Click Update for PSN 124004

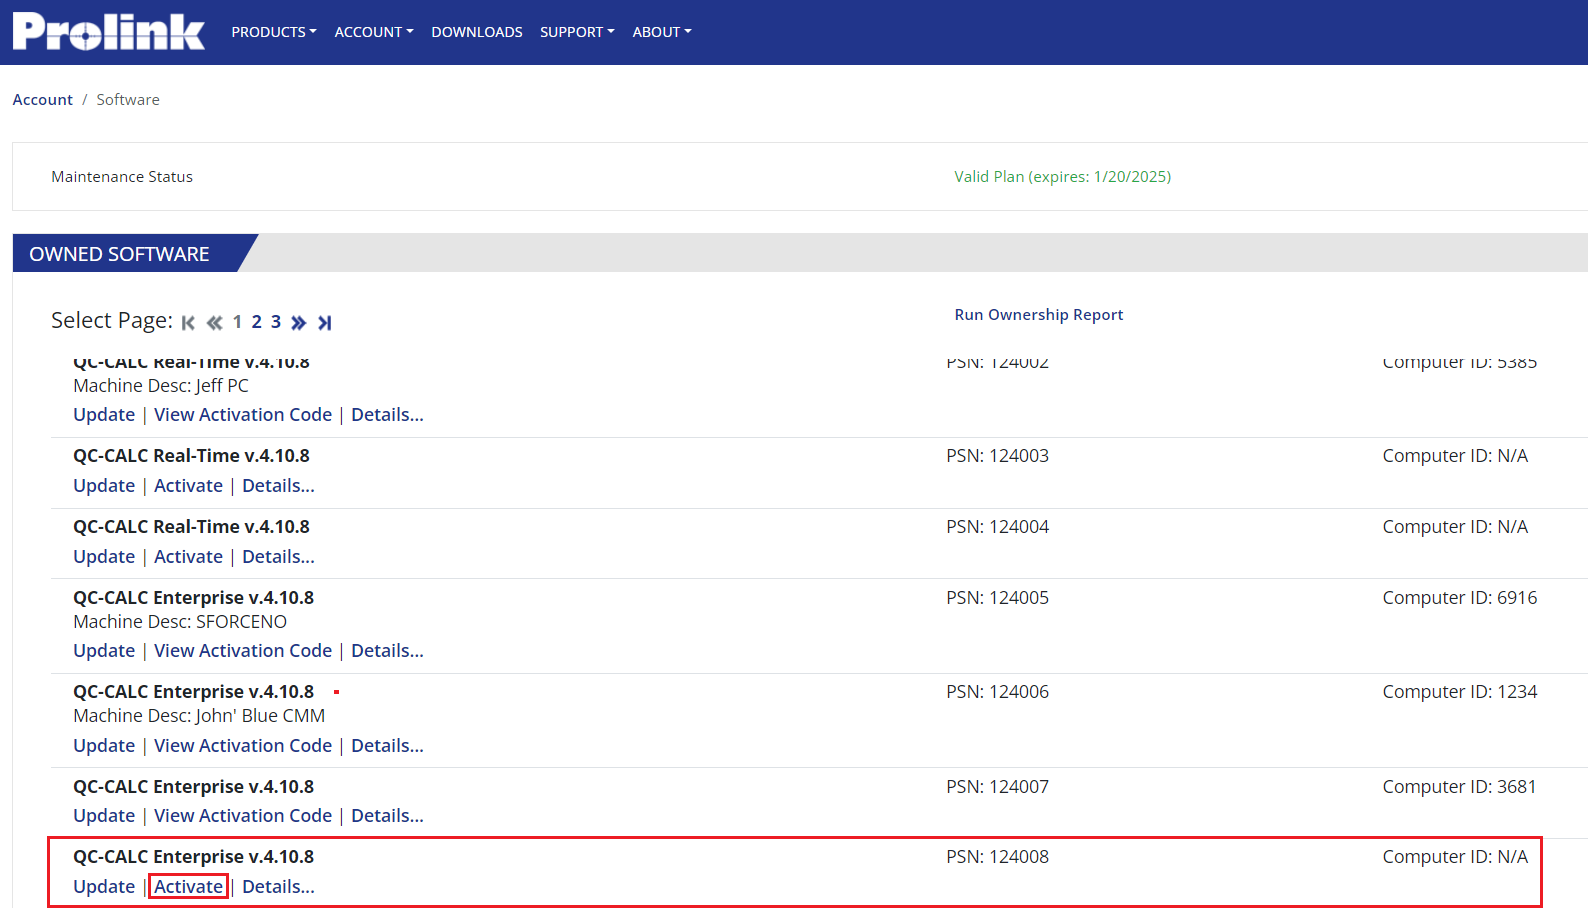tap(104, 556)
